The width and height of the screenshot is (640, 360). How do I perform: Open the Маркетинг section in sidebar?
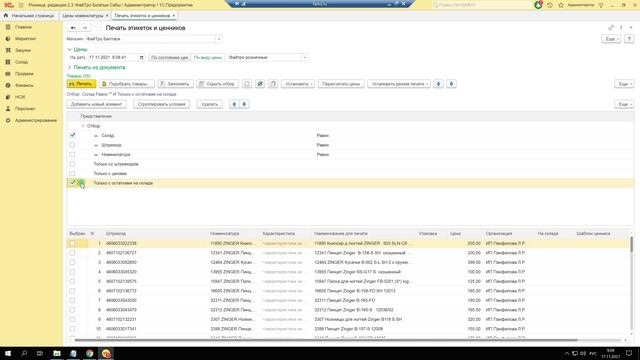(25, 39)
